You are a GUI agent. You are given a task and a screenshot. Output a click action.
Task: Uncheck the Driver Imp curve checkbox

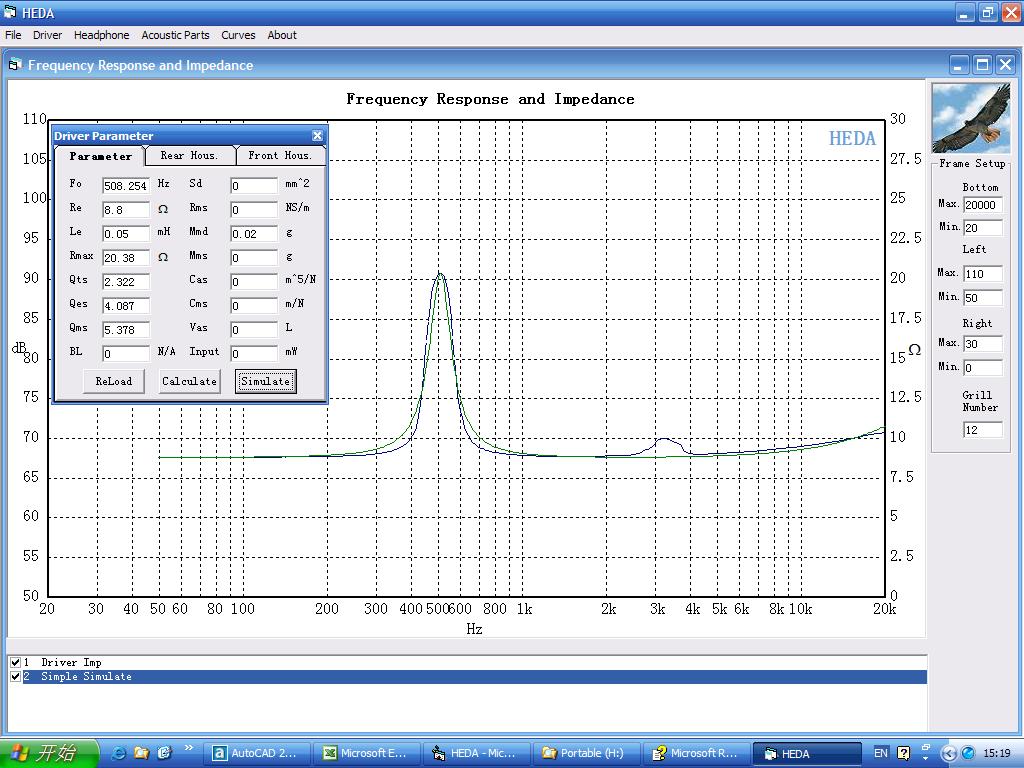coord(15,662)
